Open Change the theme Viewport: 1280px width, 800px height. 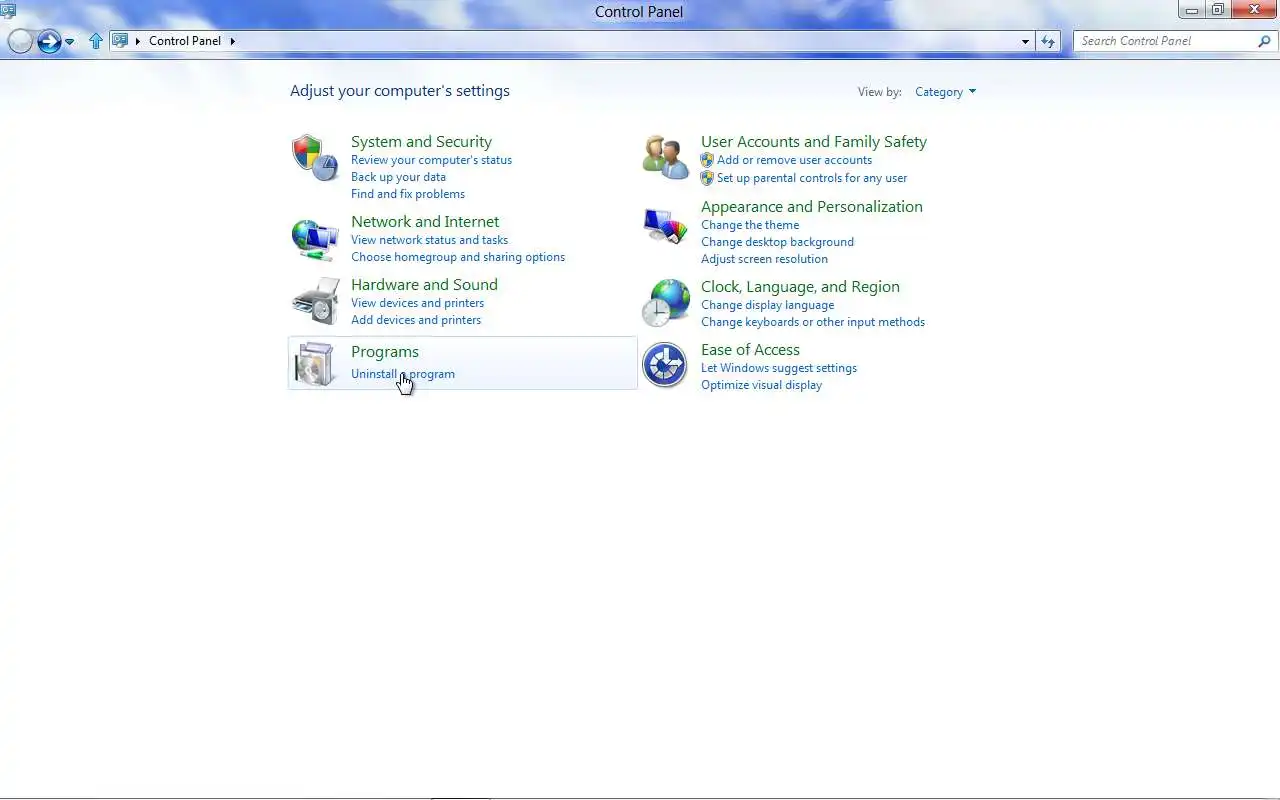750,225
